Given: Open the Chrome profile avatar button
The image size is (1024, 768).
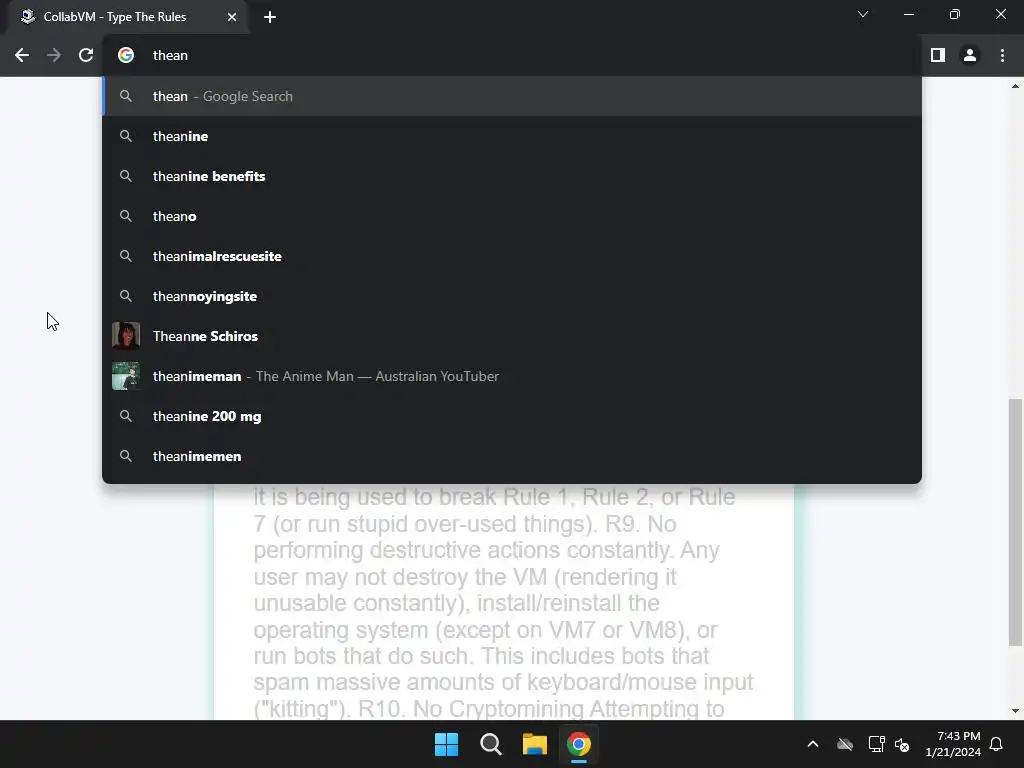Looking at the screenshot, I should (x=970, y=56).
